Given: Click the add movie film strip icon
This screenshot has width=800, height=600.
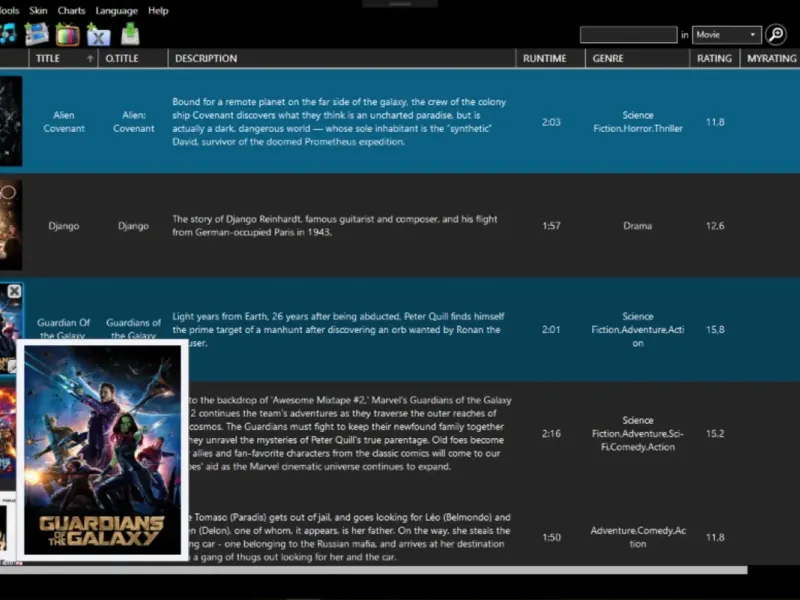Looking at the screenshot, I should click(36, 34).
